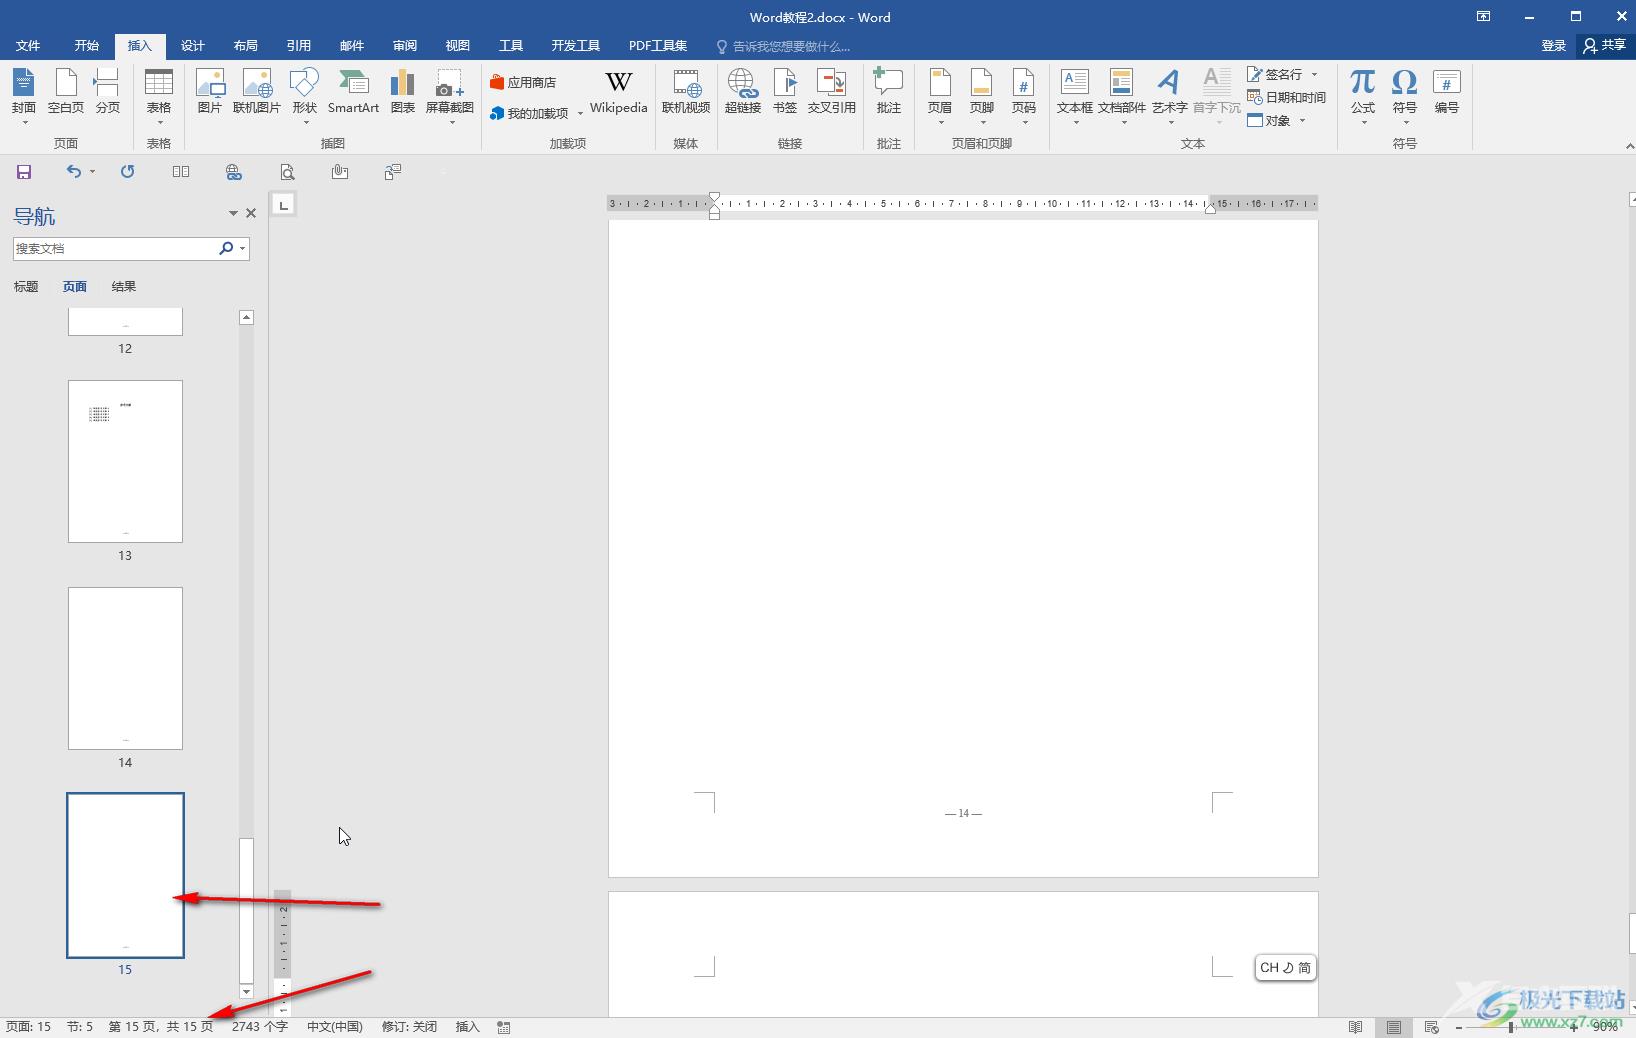Switch to Read Mode view
1636x1038 pixels.
(1356, 1027)
